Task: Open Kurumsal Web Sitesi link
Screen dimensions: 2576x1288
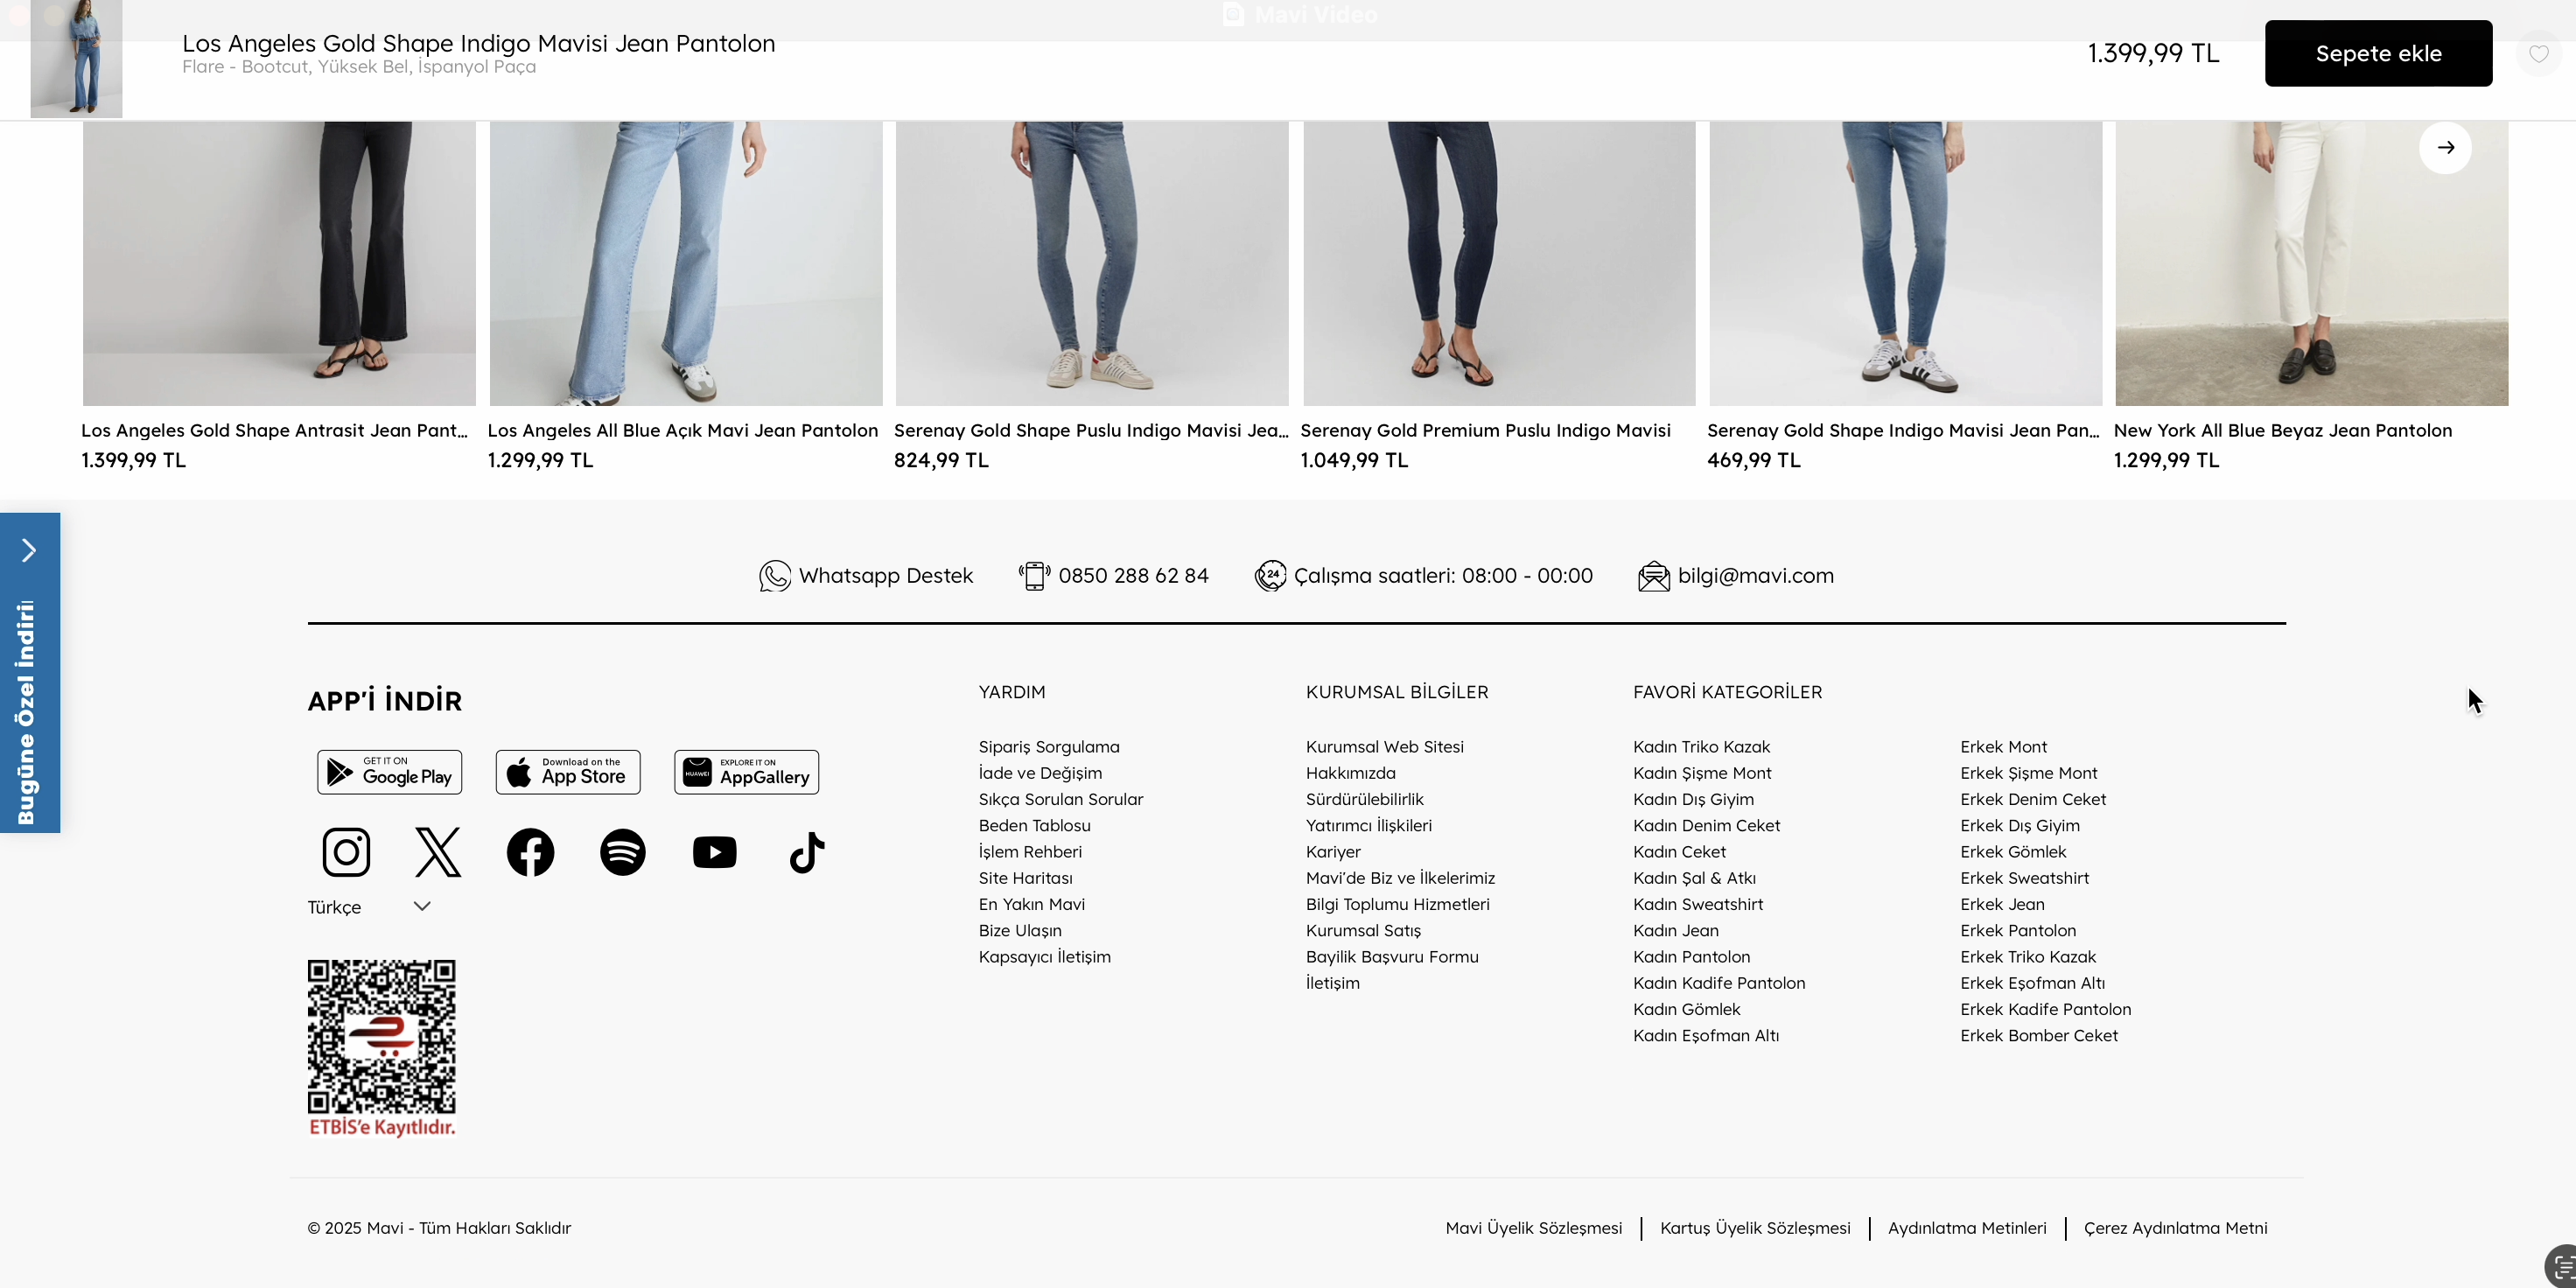Action: 1384,747
